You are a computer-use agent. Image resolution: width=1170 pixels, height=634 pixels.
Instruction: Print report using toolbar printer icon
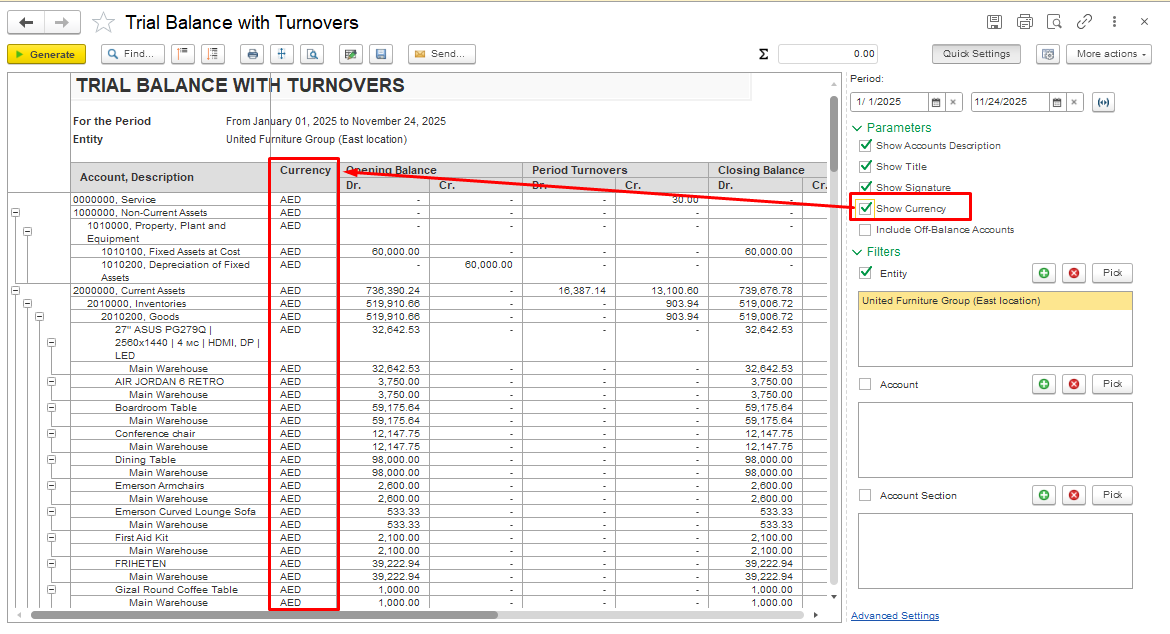click(253, 54)
